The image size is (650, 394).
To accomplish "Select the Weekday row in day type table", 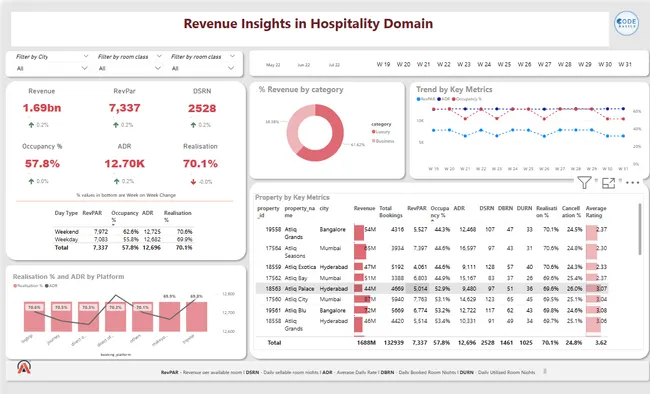I will pyautogui.click(x=123, y=239).
